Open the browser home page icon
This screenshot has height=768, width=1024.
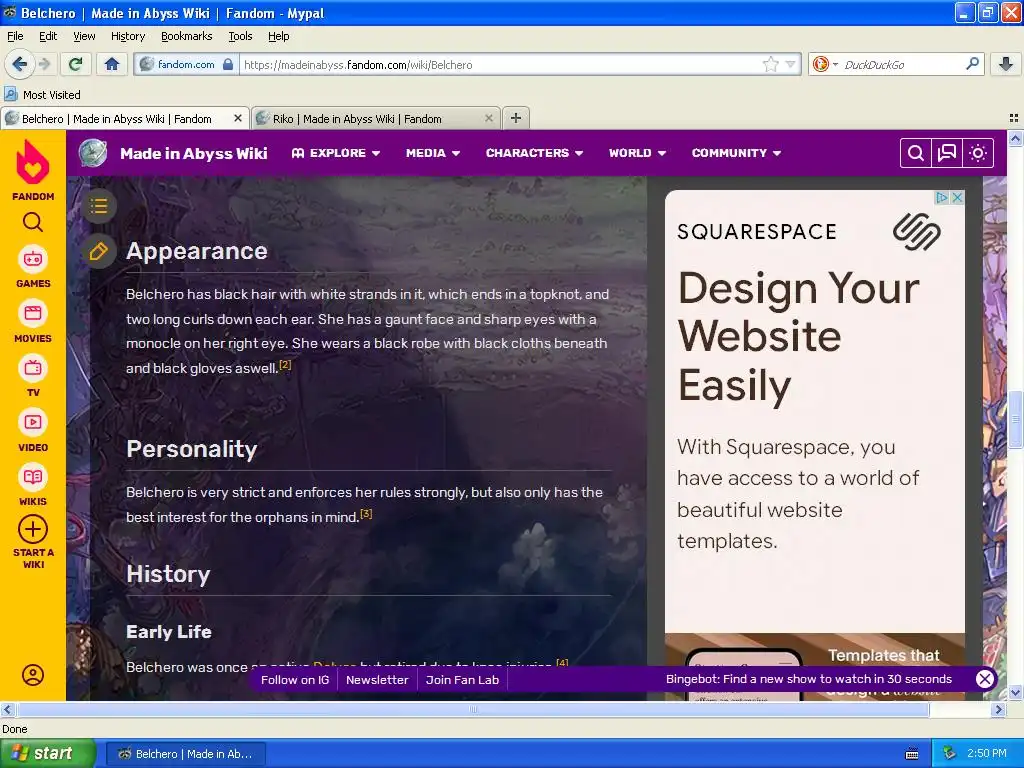112,64
